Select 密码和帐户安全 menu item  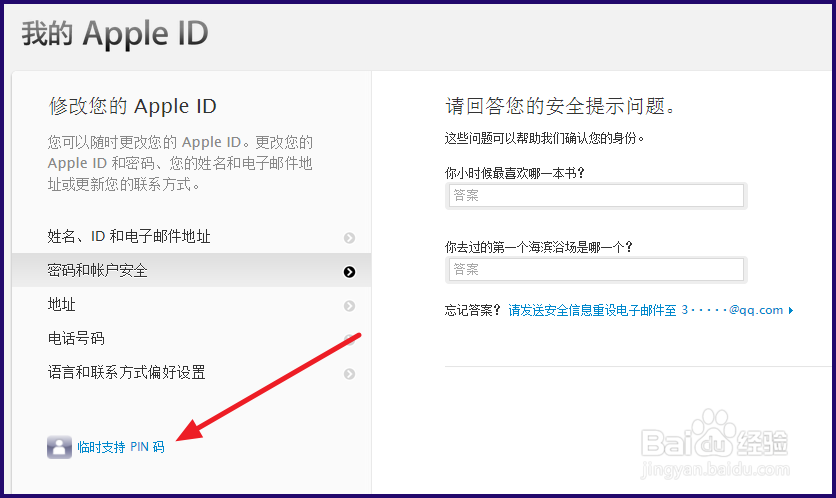coord(191,270)
